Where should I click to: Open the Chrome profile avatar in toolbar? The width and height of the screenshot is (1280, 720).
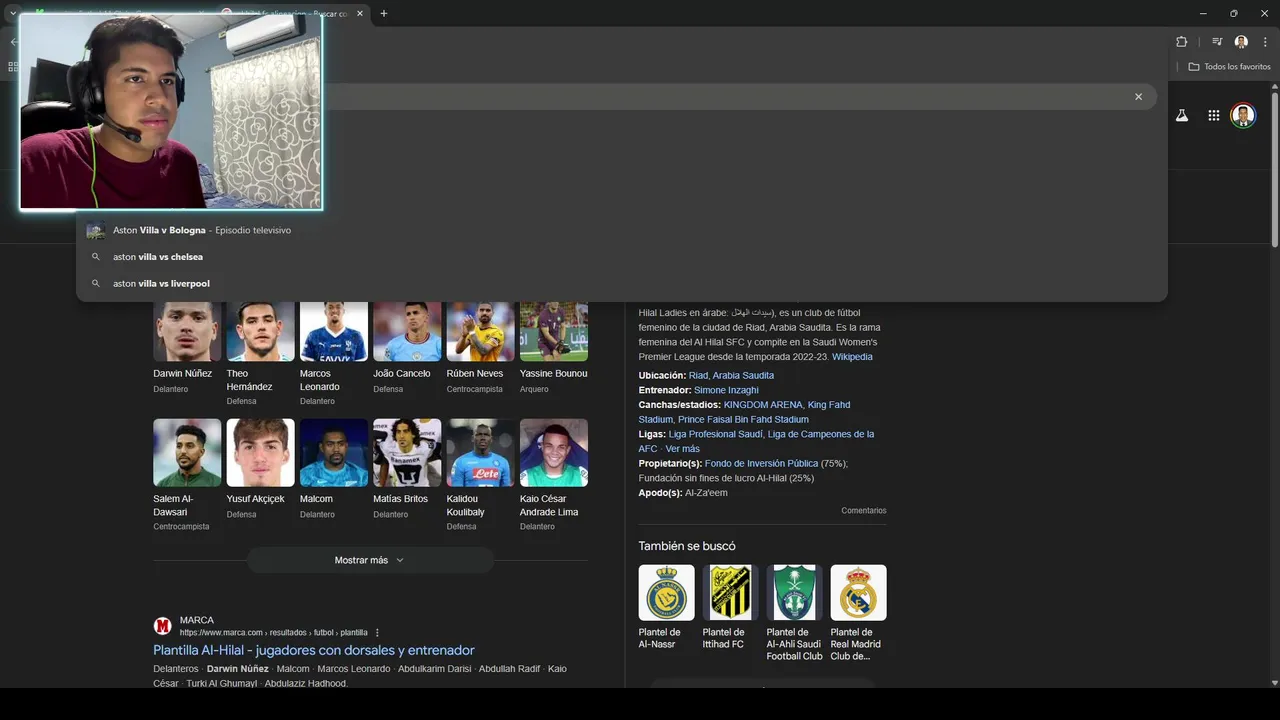1241,42
